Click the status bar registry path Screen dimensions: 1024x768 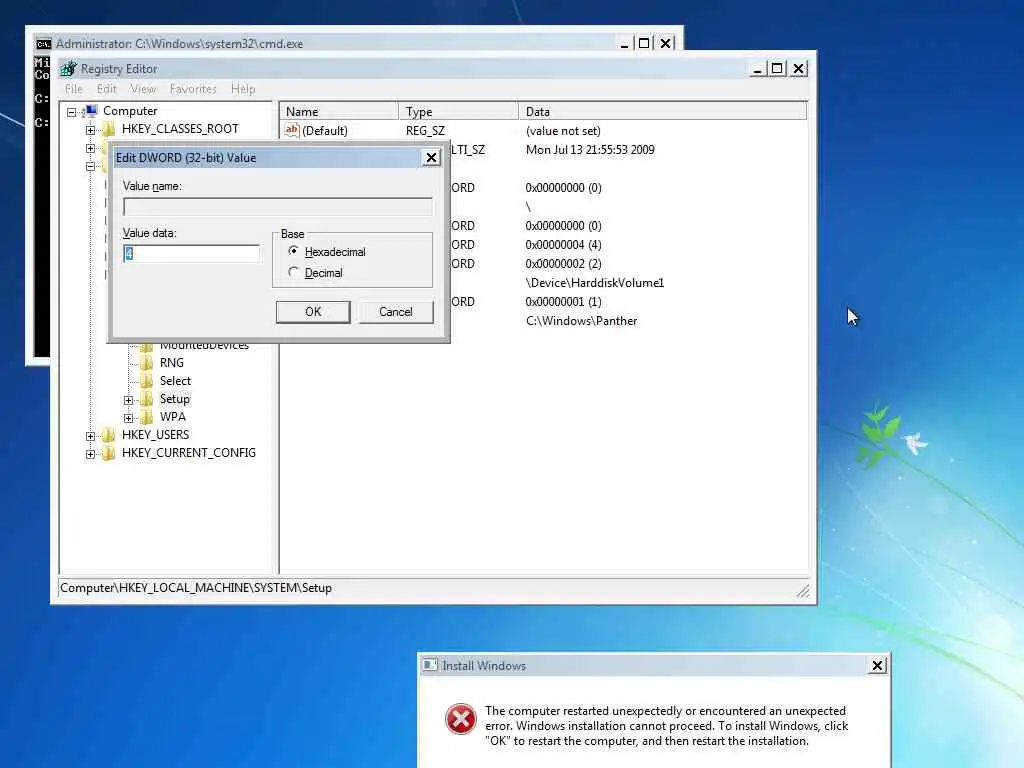click(196, 588)
